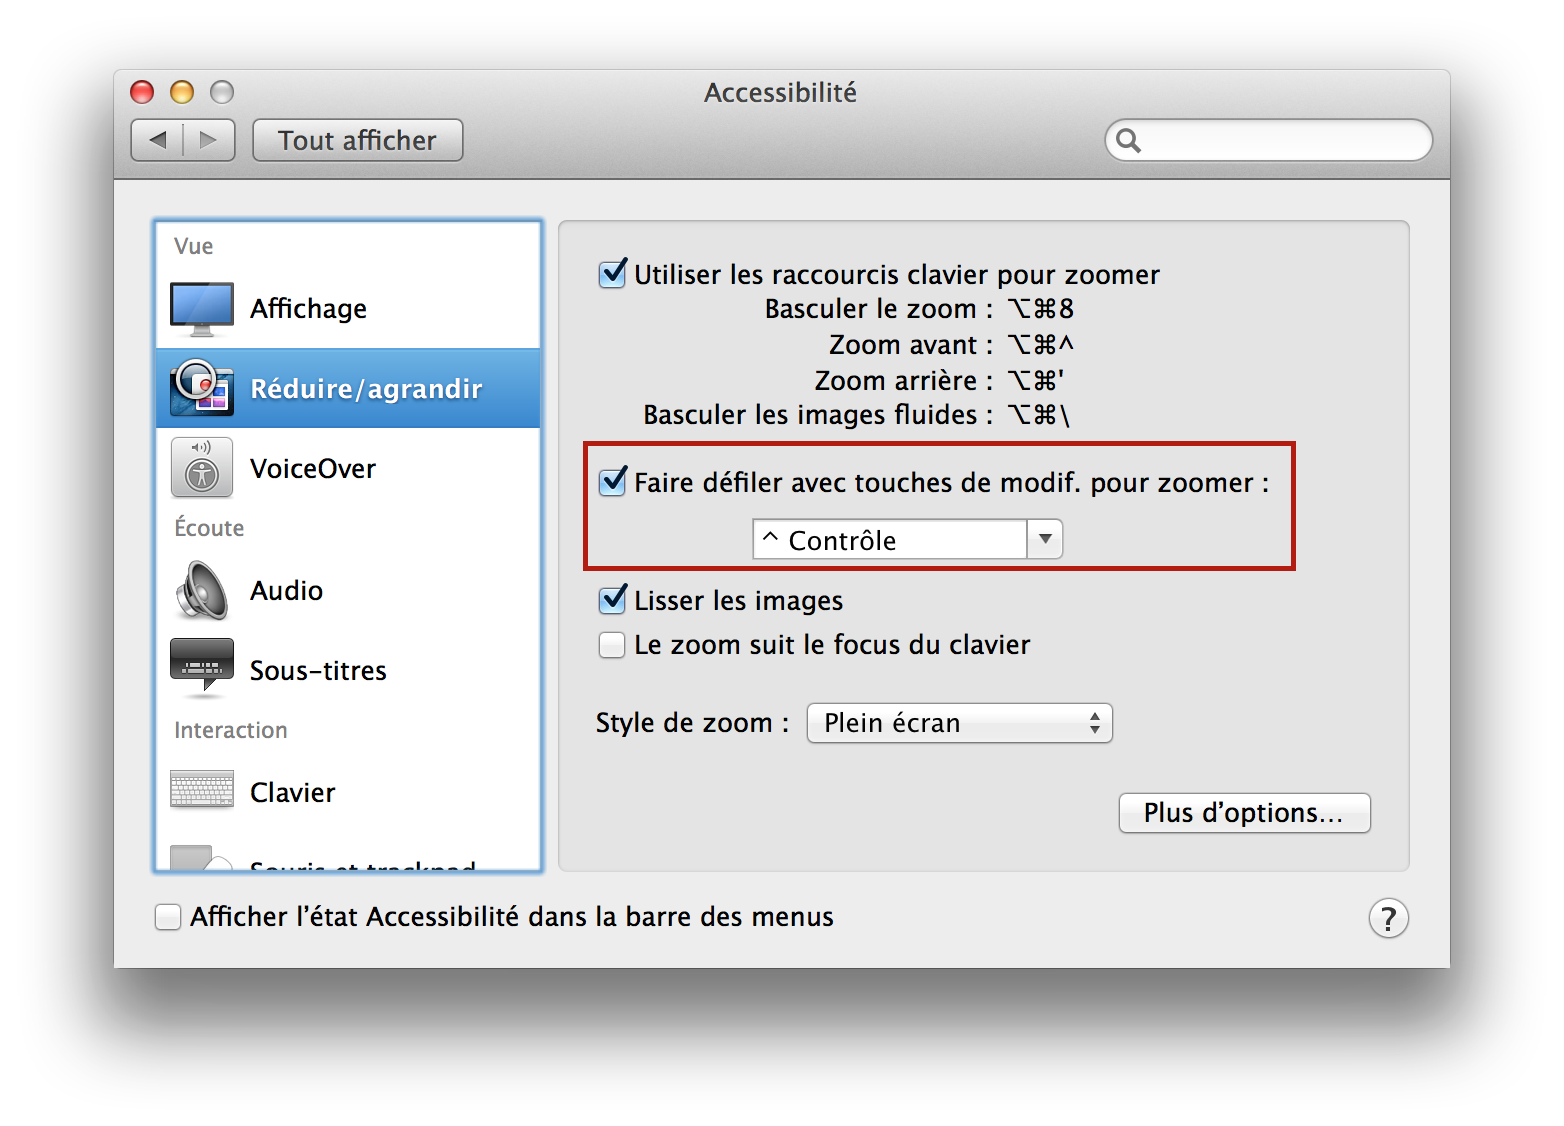Image resolution: width=1564 pixels, height=1126 pixels.
Task: Open the VoiceOver accessibility icon
Action: 202,468
